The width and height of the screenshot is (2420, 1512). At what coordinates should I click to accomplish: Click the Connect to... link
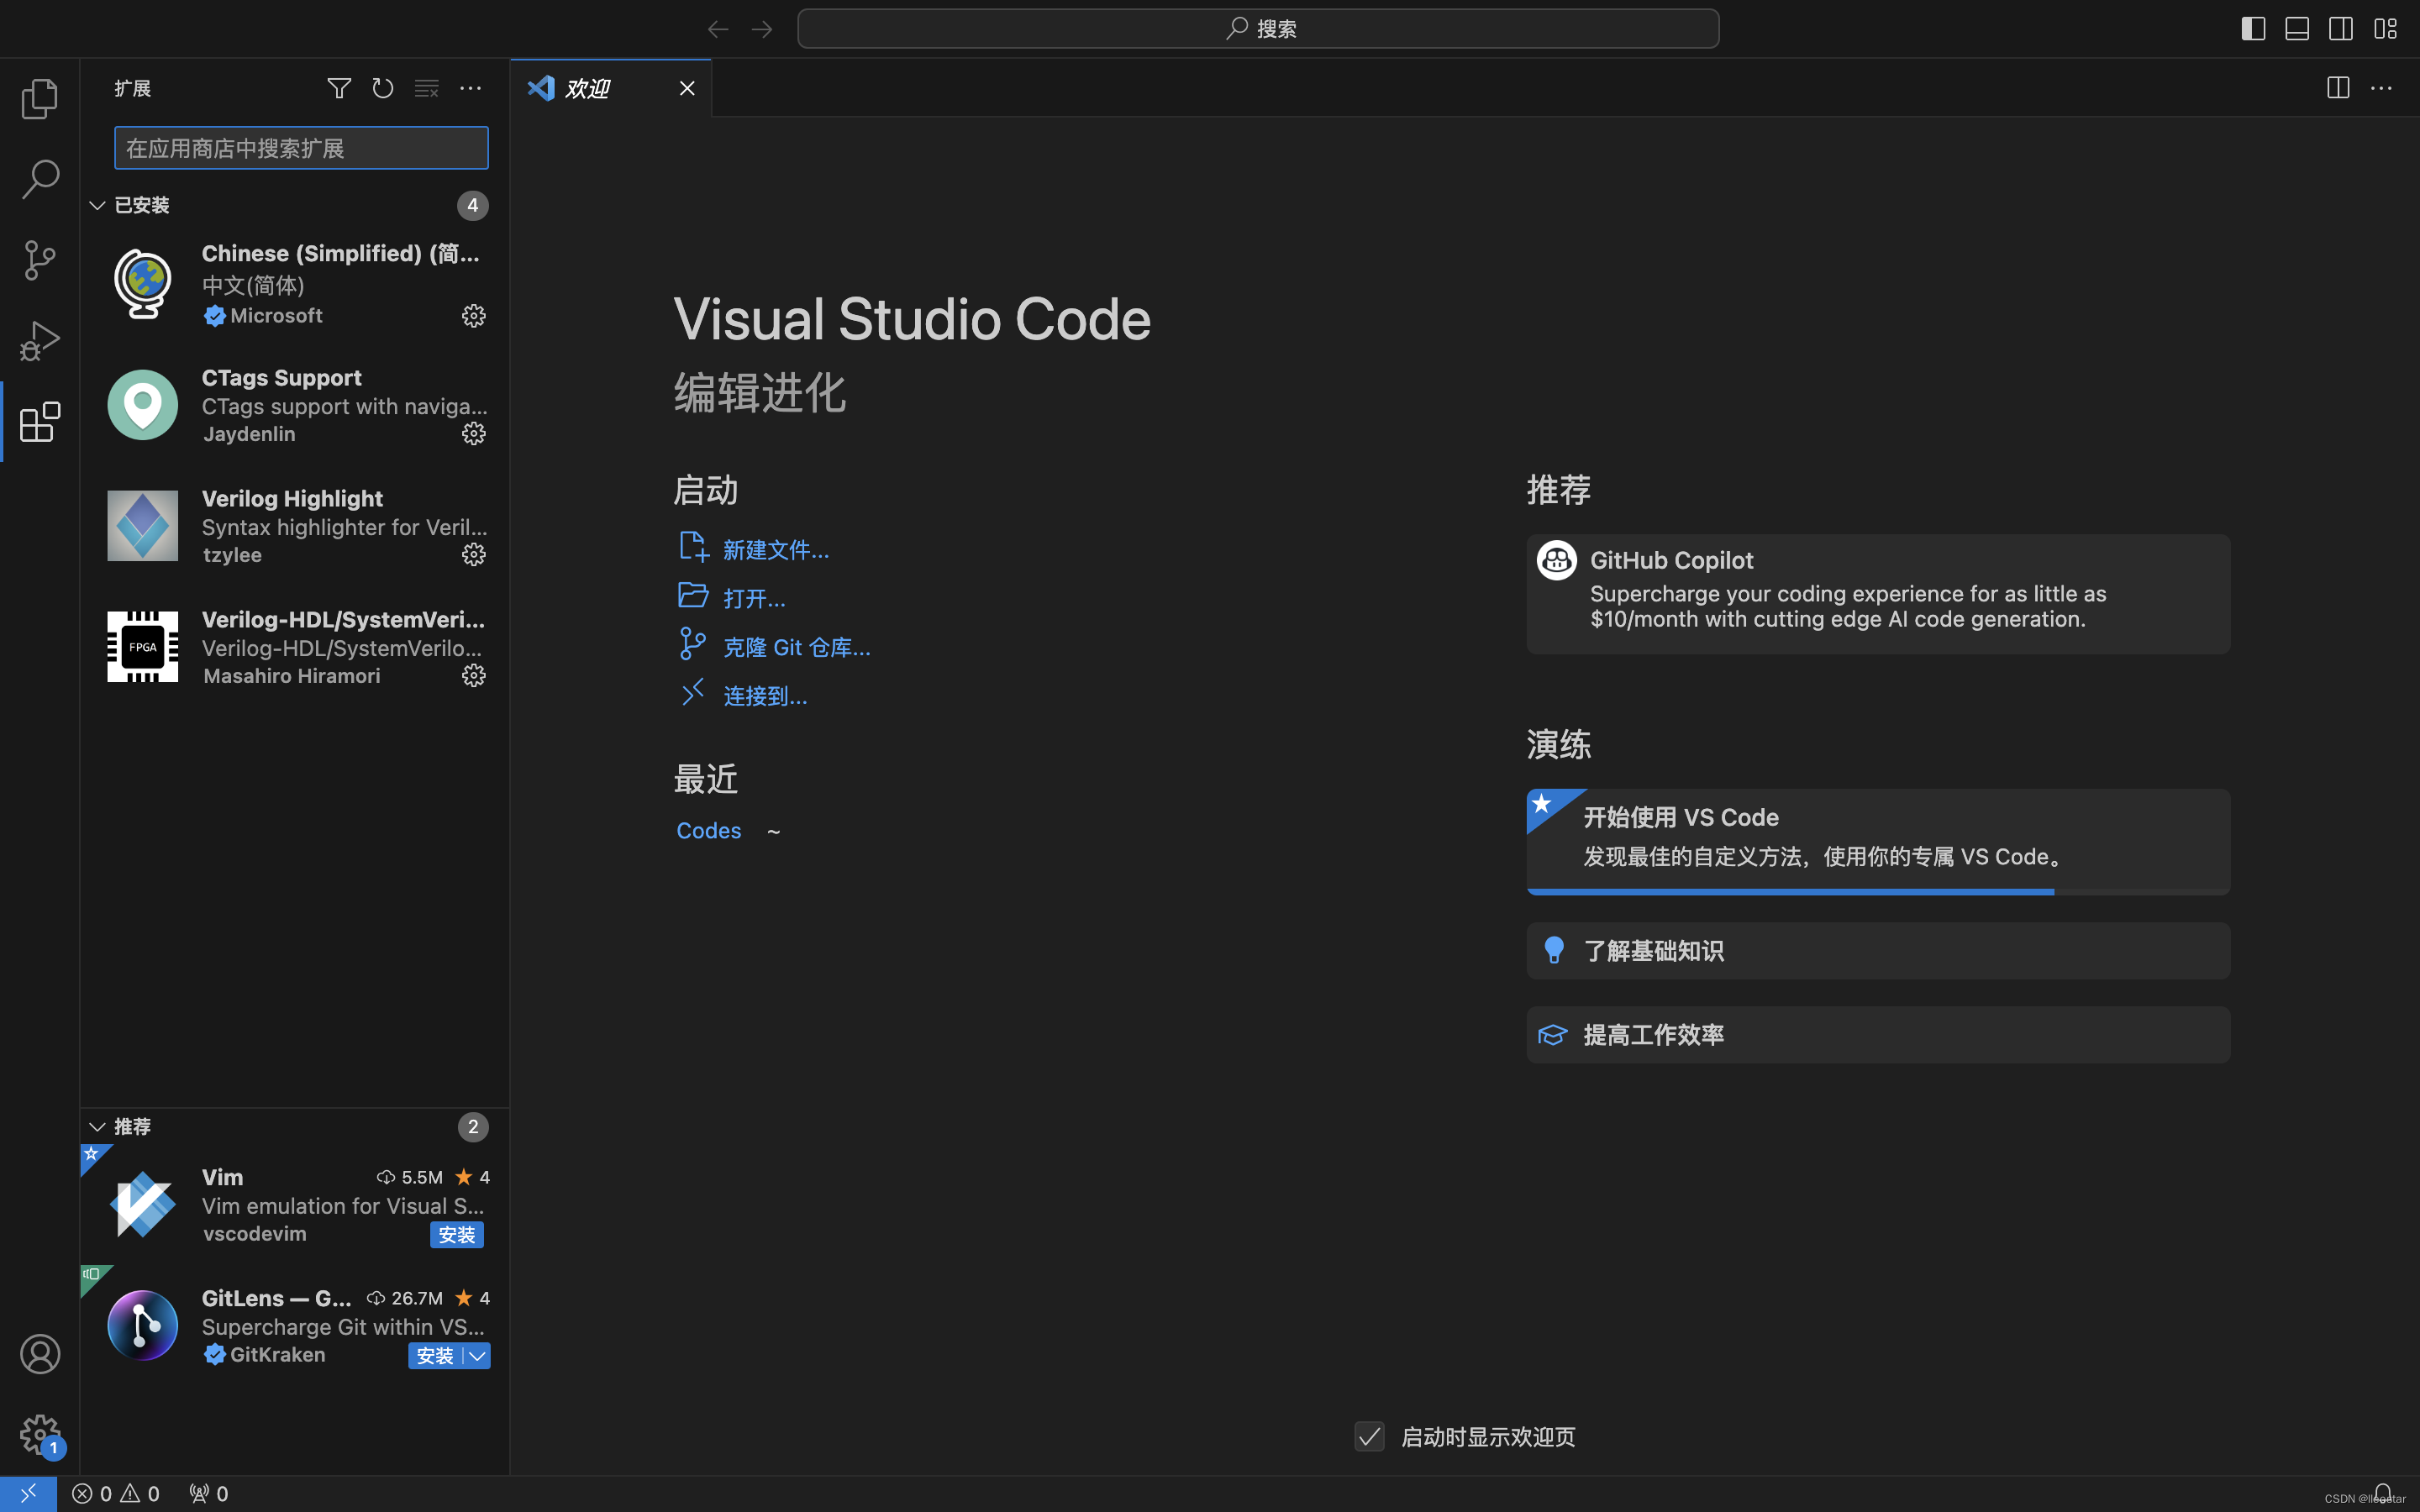(765, 696)
